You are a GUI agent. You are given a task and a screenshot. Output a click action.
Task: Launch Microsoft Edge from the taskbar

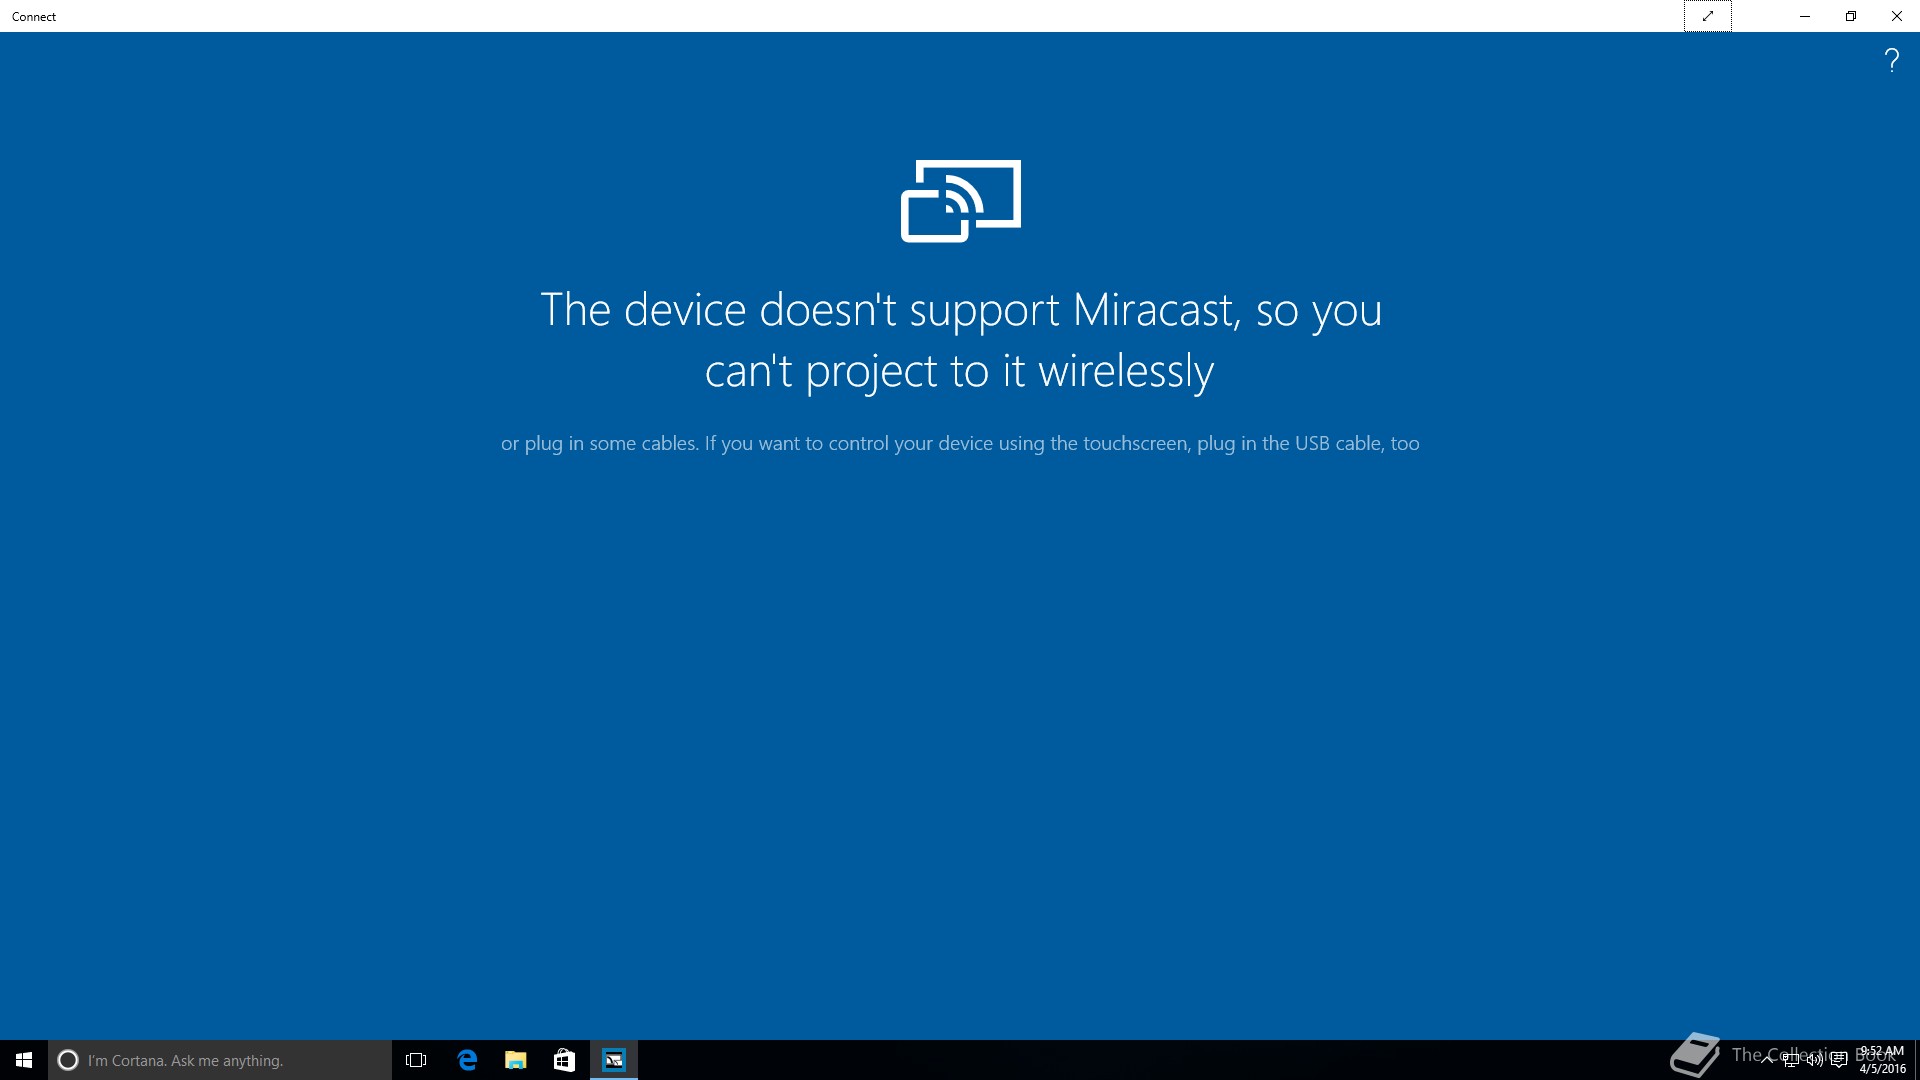tap(467, 1060)
